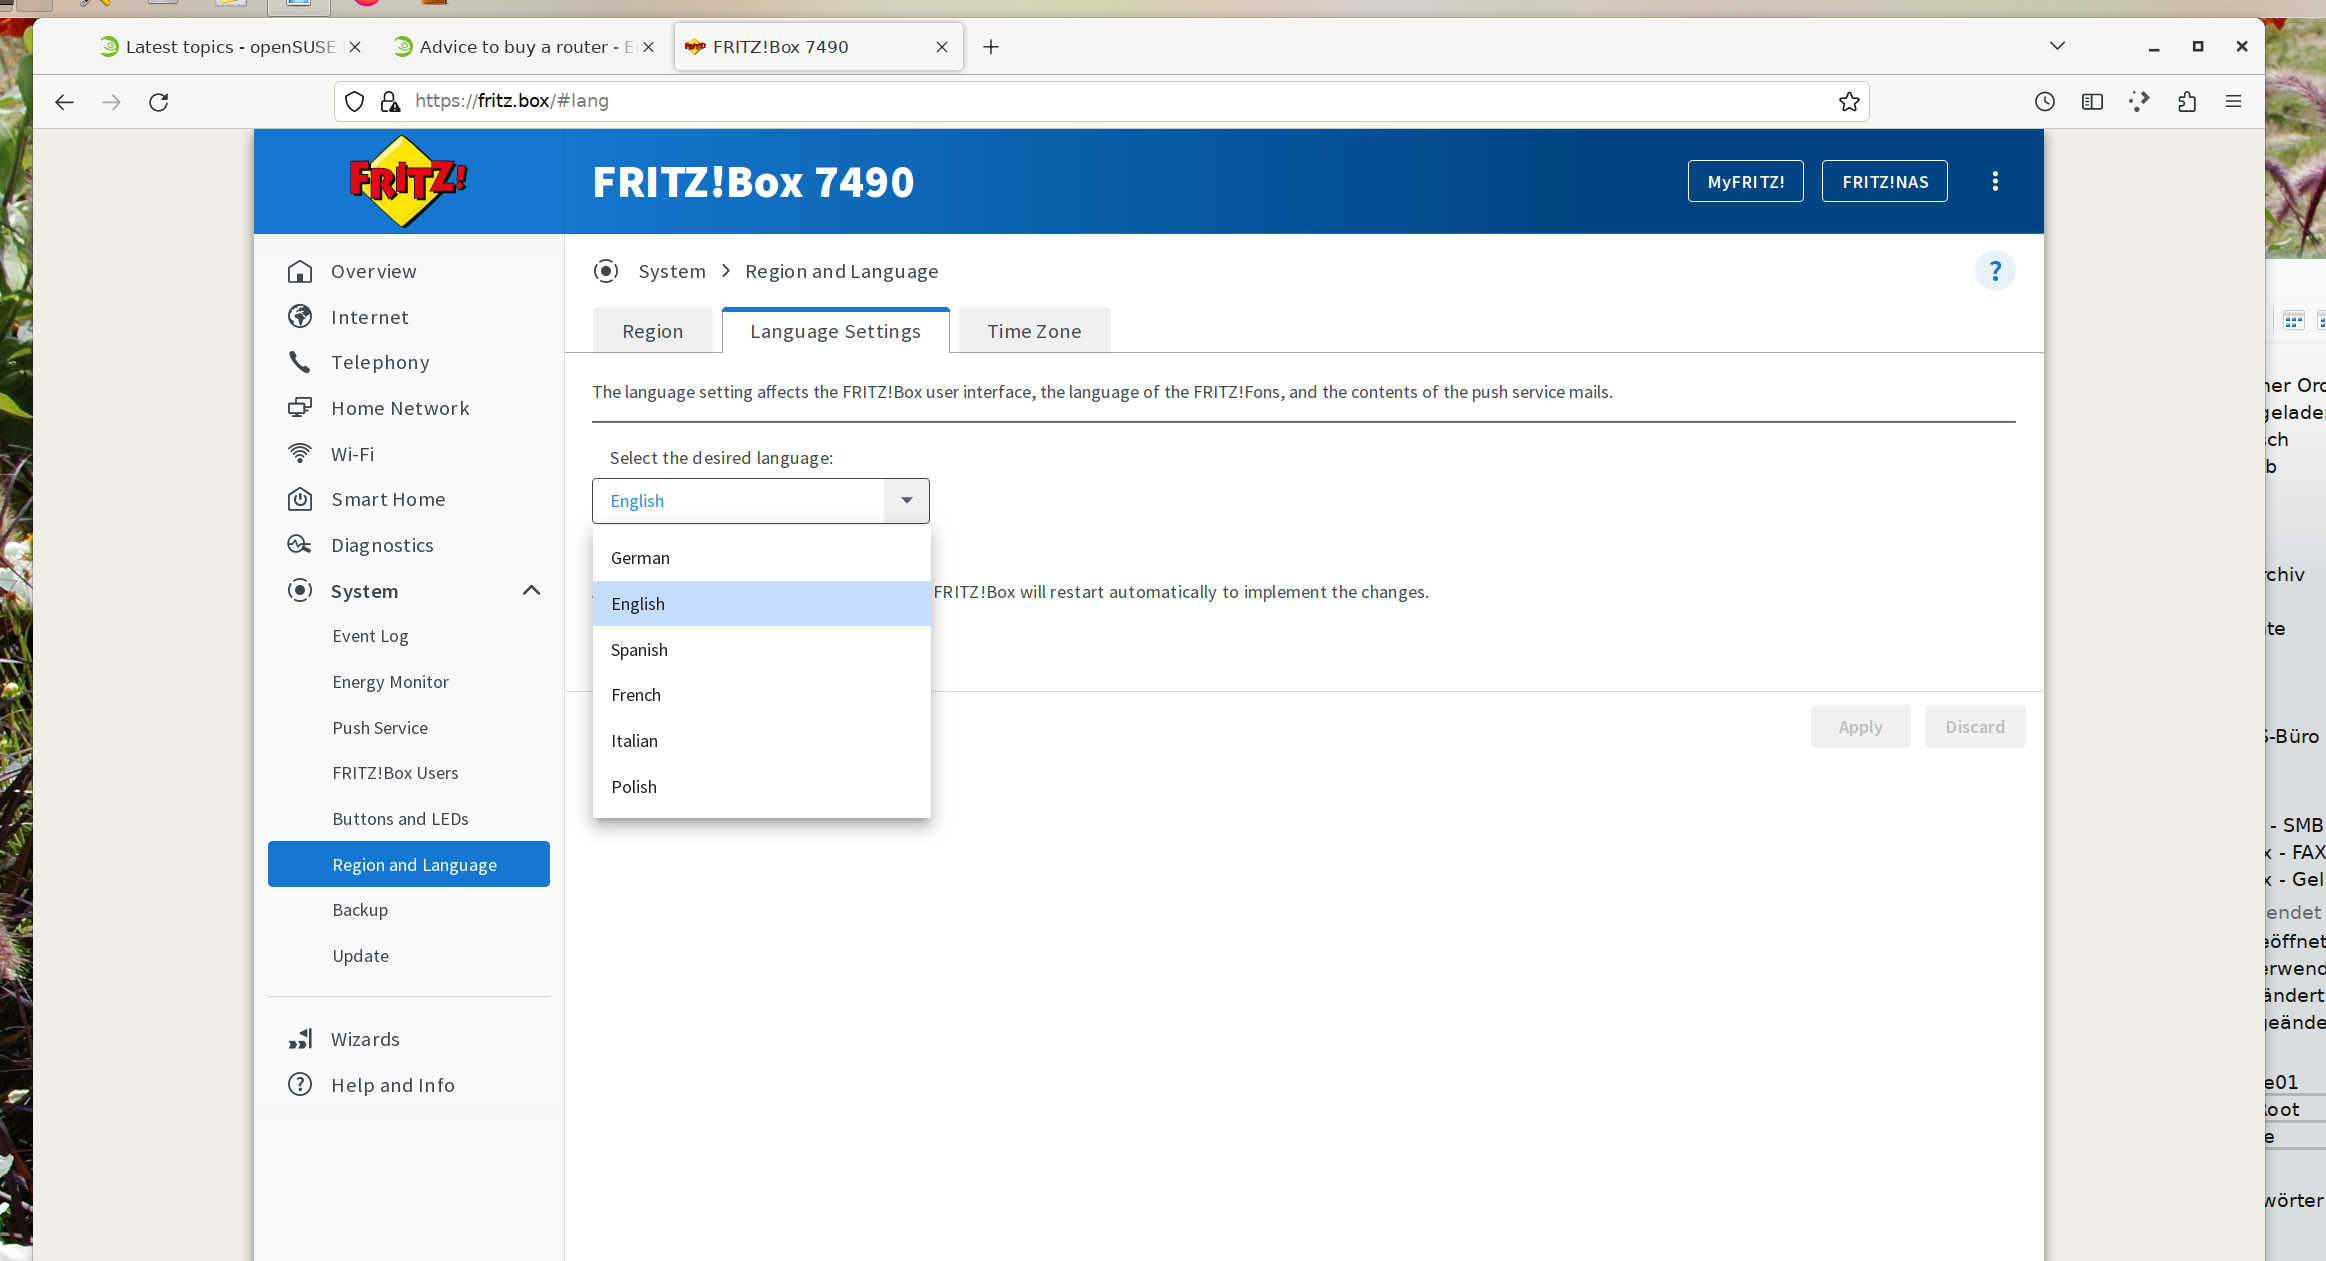Choose Spanish language option
The width and height of the screenshot is (2326, 1261).
(761, 650)
